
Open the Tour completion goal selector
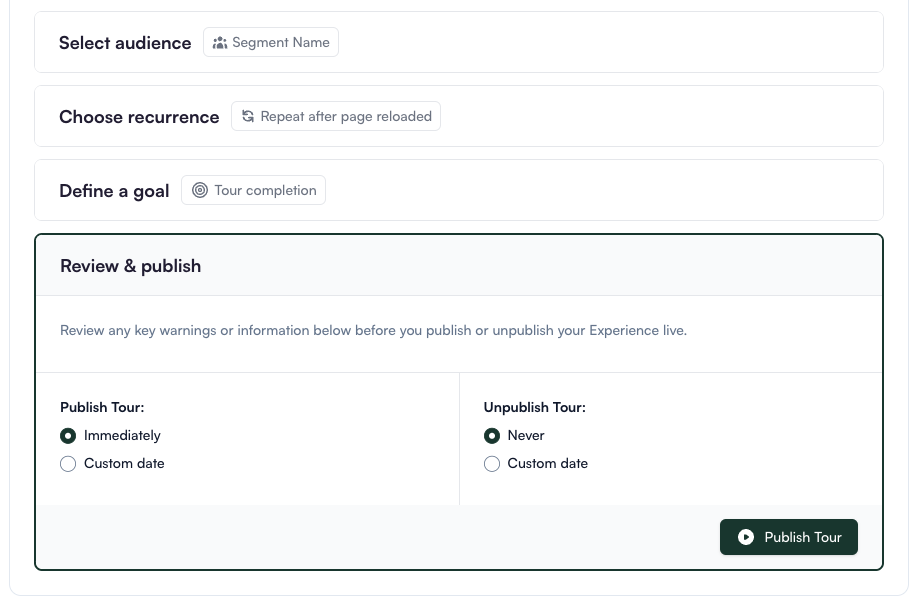click(253, 190)
